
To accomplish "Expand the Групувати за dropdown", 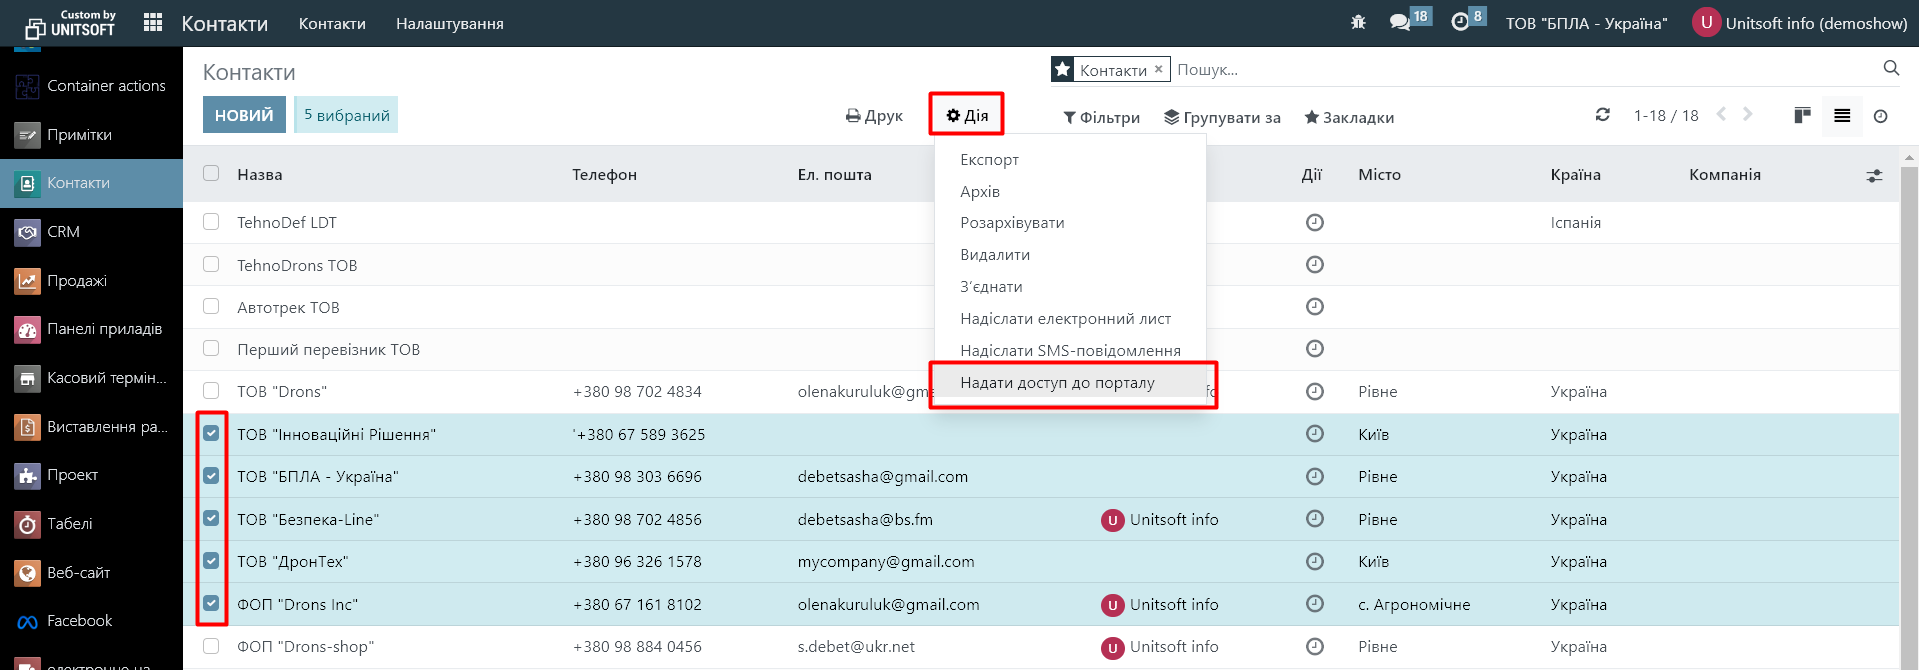I will 1222,117.
